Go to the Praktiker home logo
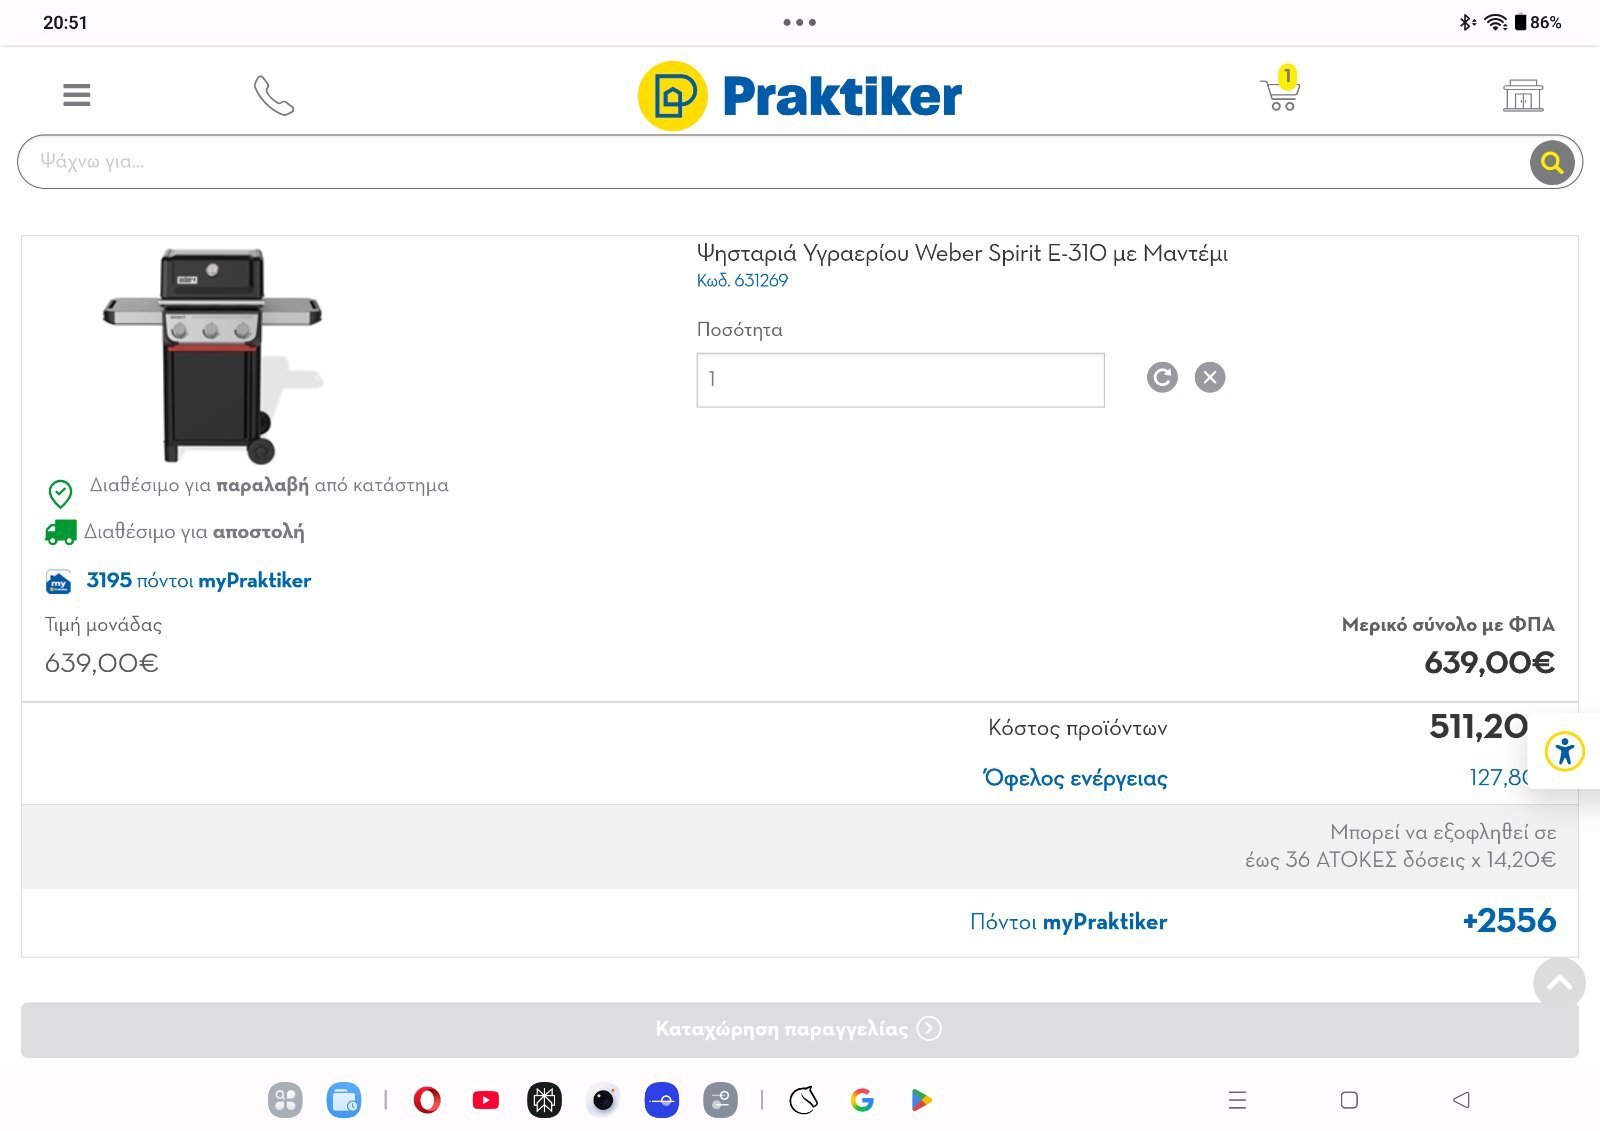 pos(800,96)
